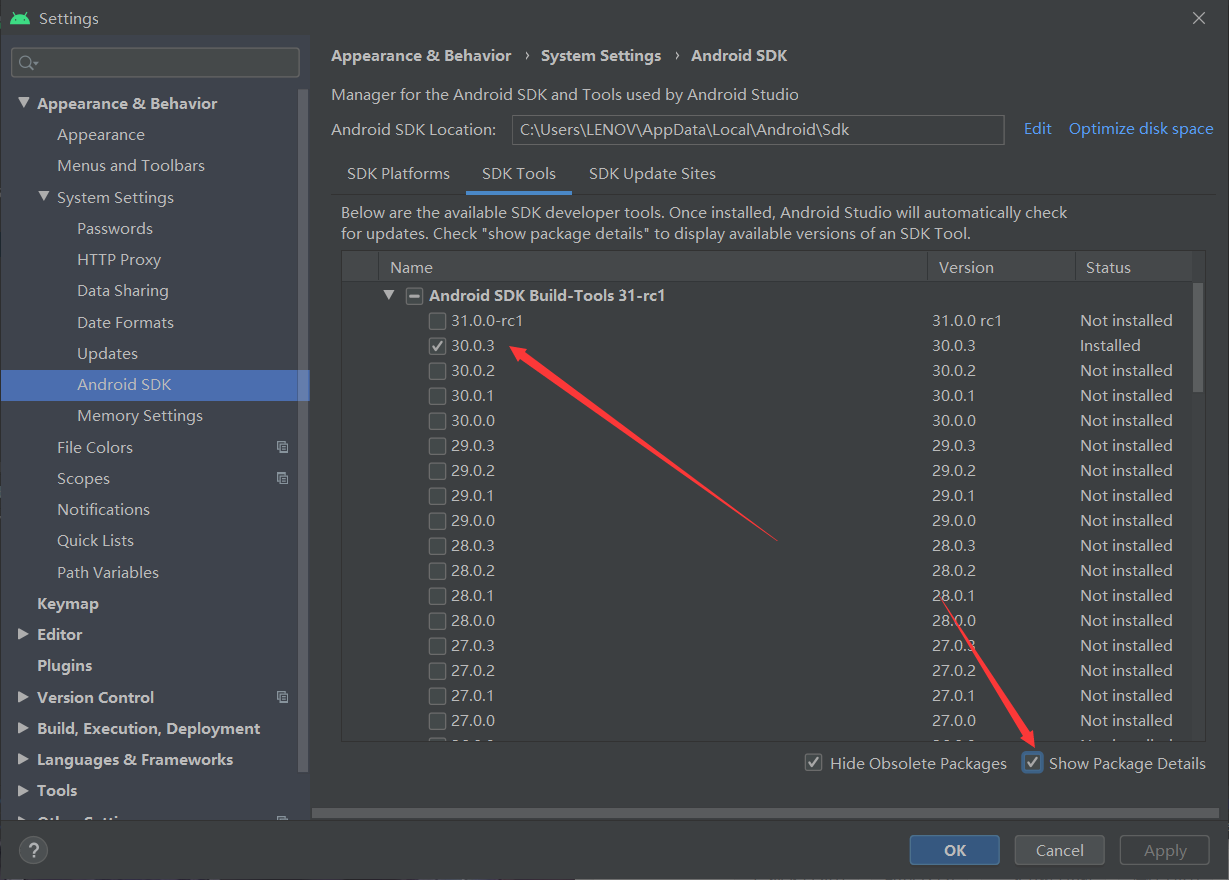Click the Cancel button

point(1060,850)
